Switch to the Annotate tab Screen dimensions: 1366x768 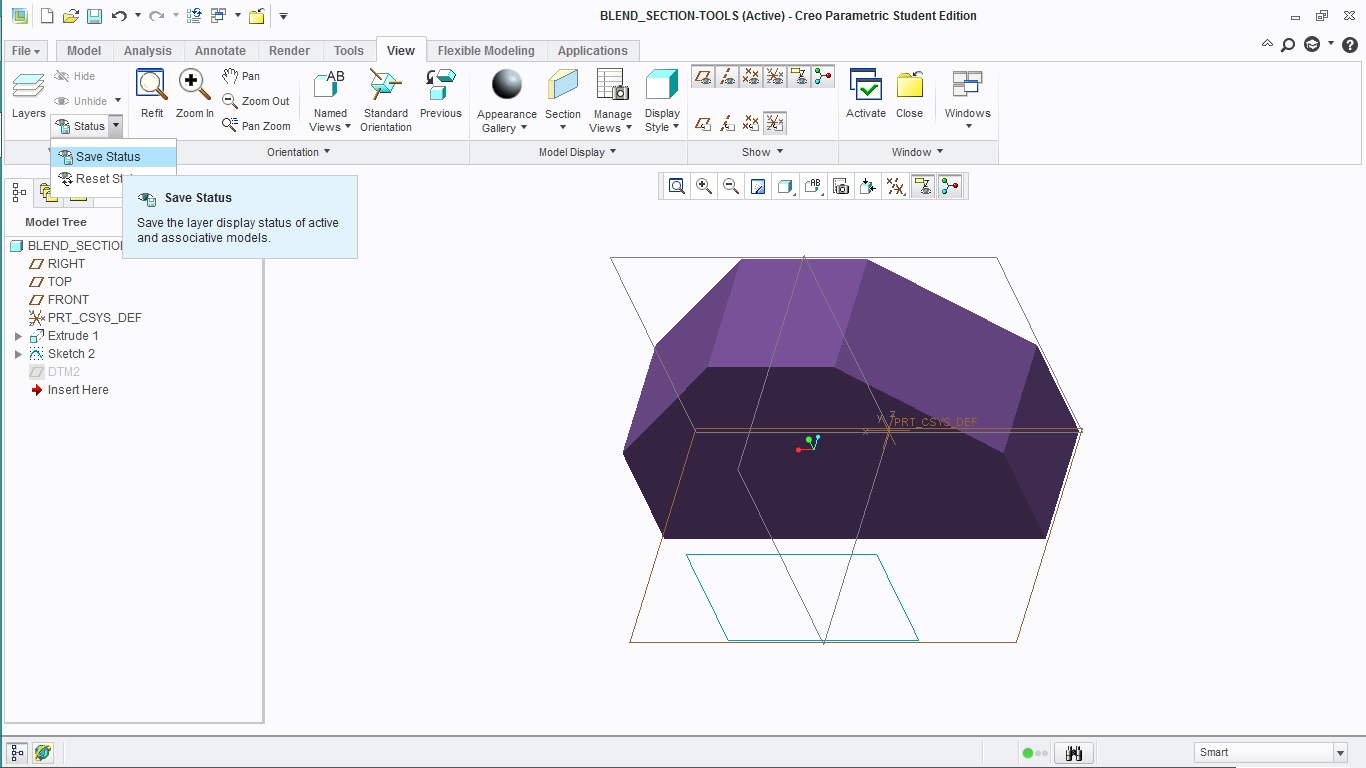click(220, 51)
